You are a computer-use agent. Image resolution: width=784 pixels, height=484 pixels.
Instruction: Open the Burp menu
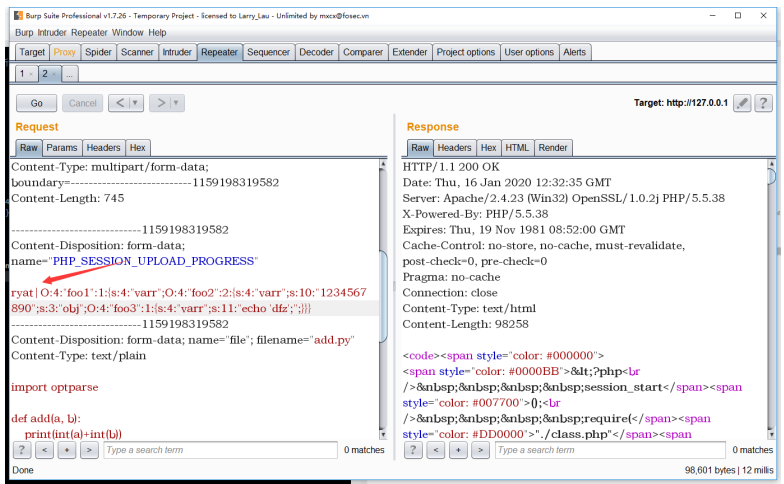(24, 32)
